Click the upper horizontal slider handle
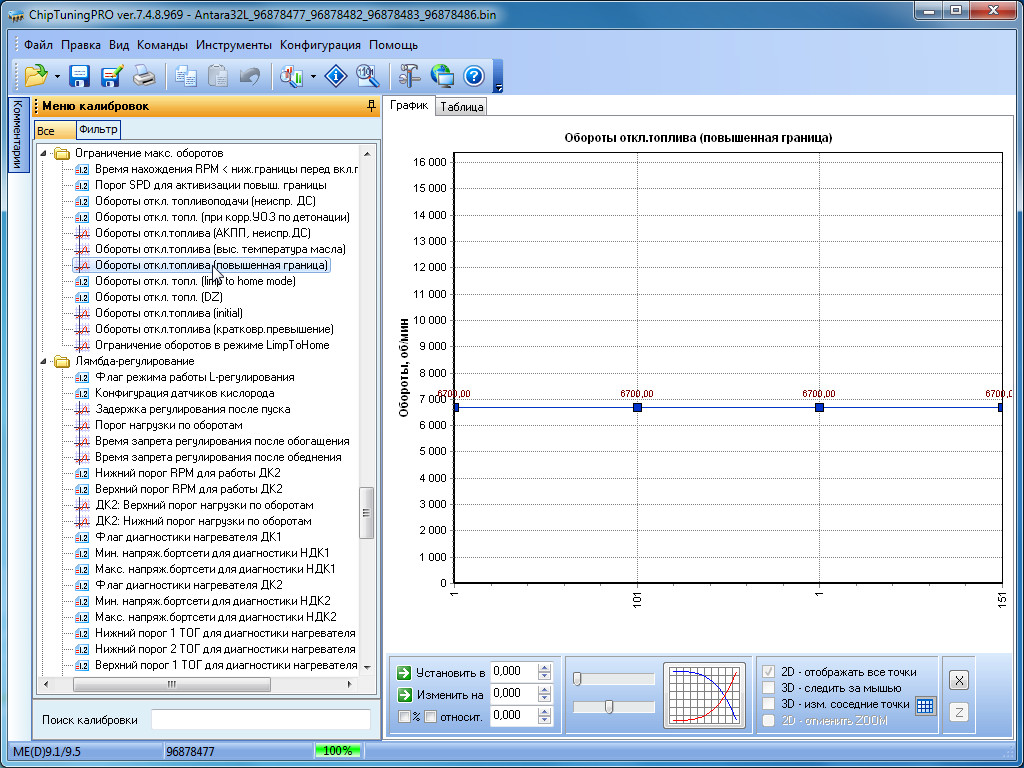This screenshot has height=768, width=1024. click(578, 679)
